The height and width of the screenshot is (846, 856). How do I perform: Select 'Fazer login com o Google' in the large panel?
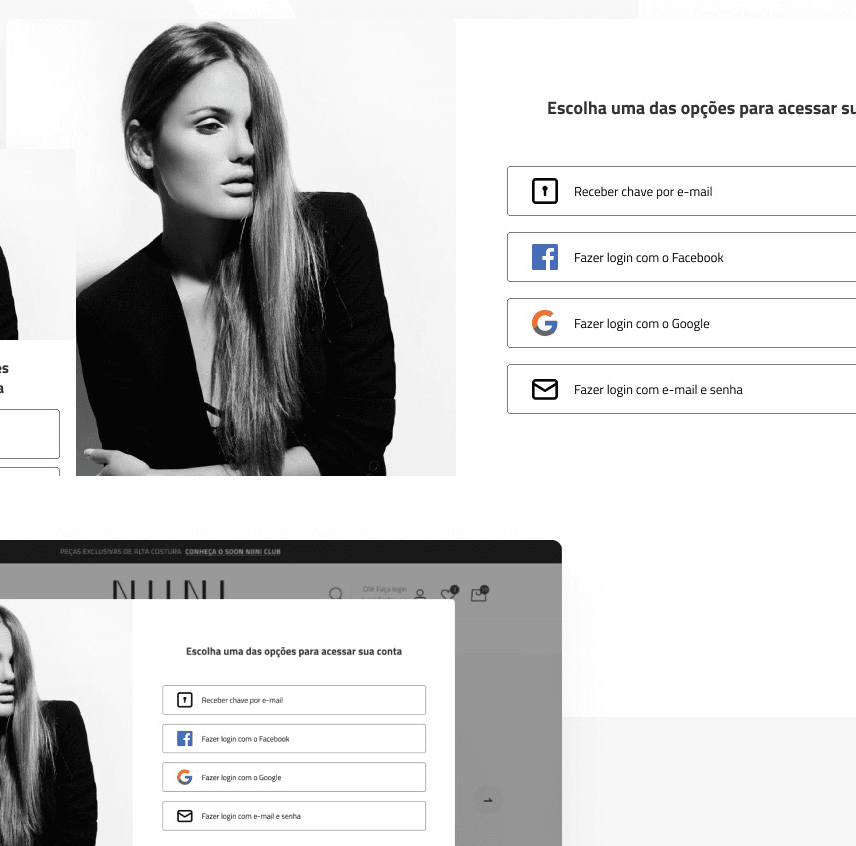pos(681,323)
